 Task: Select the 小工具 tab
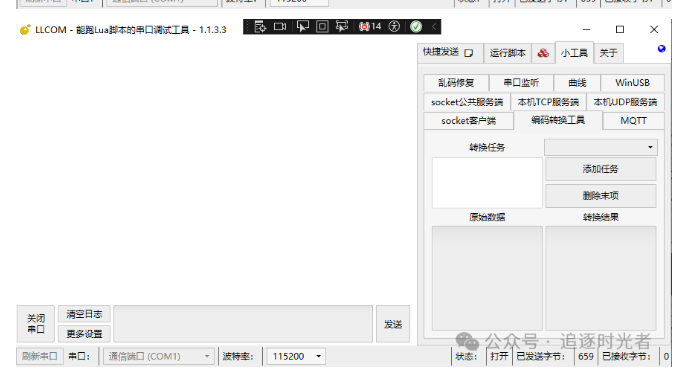pos(574,53)
